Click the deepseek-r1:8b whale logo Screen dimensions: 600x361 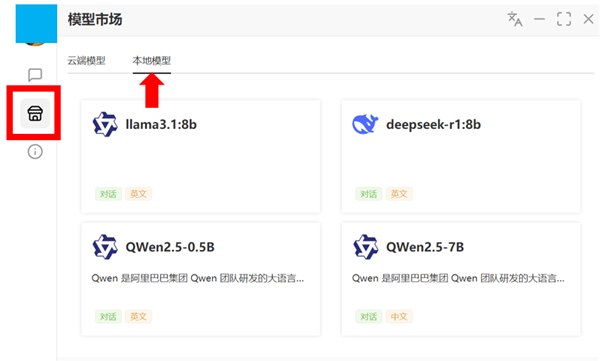pos(365,124)
